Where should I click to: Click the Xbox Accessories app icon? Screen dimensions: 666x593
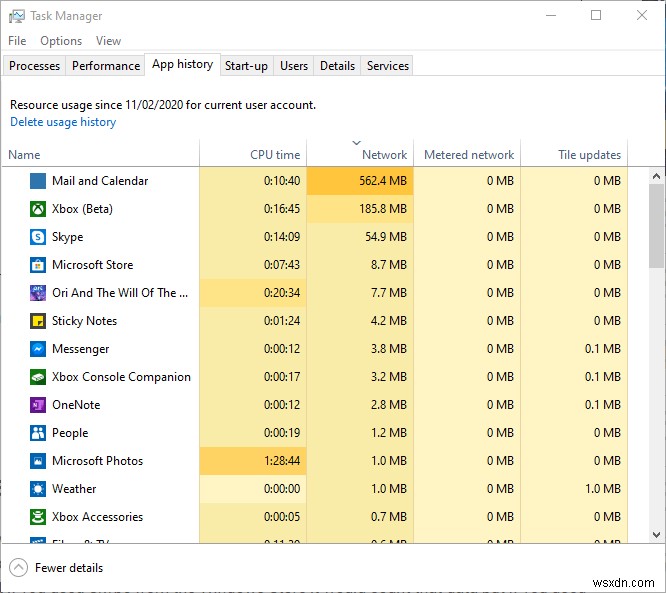pos(38,517)
